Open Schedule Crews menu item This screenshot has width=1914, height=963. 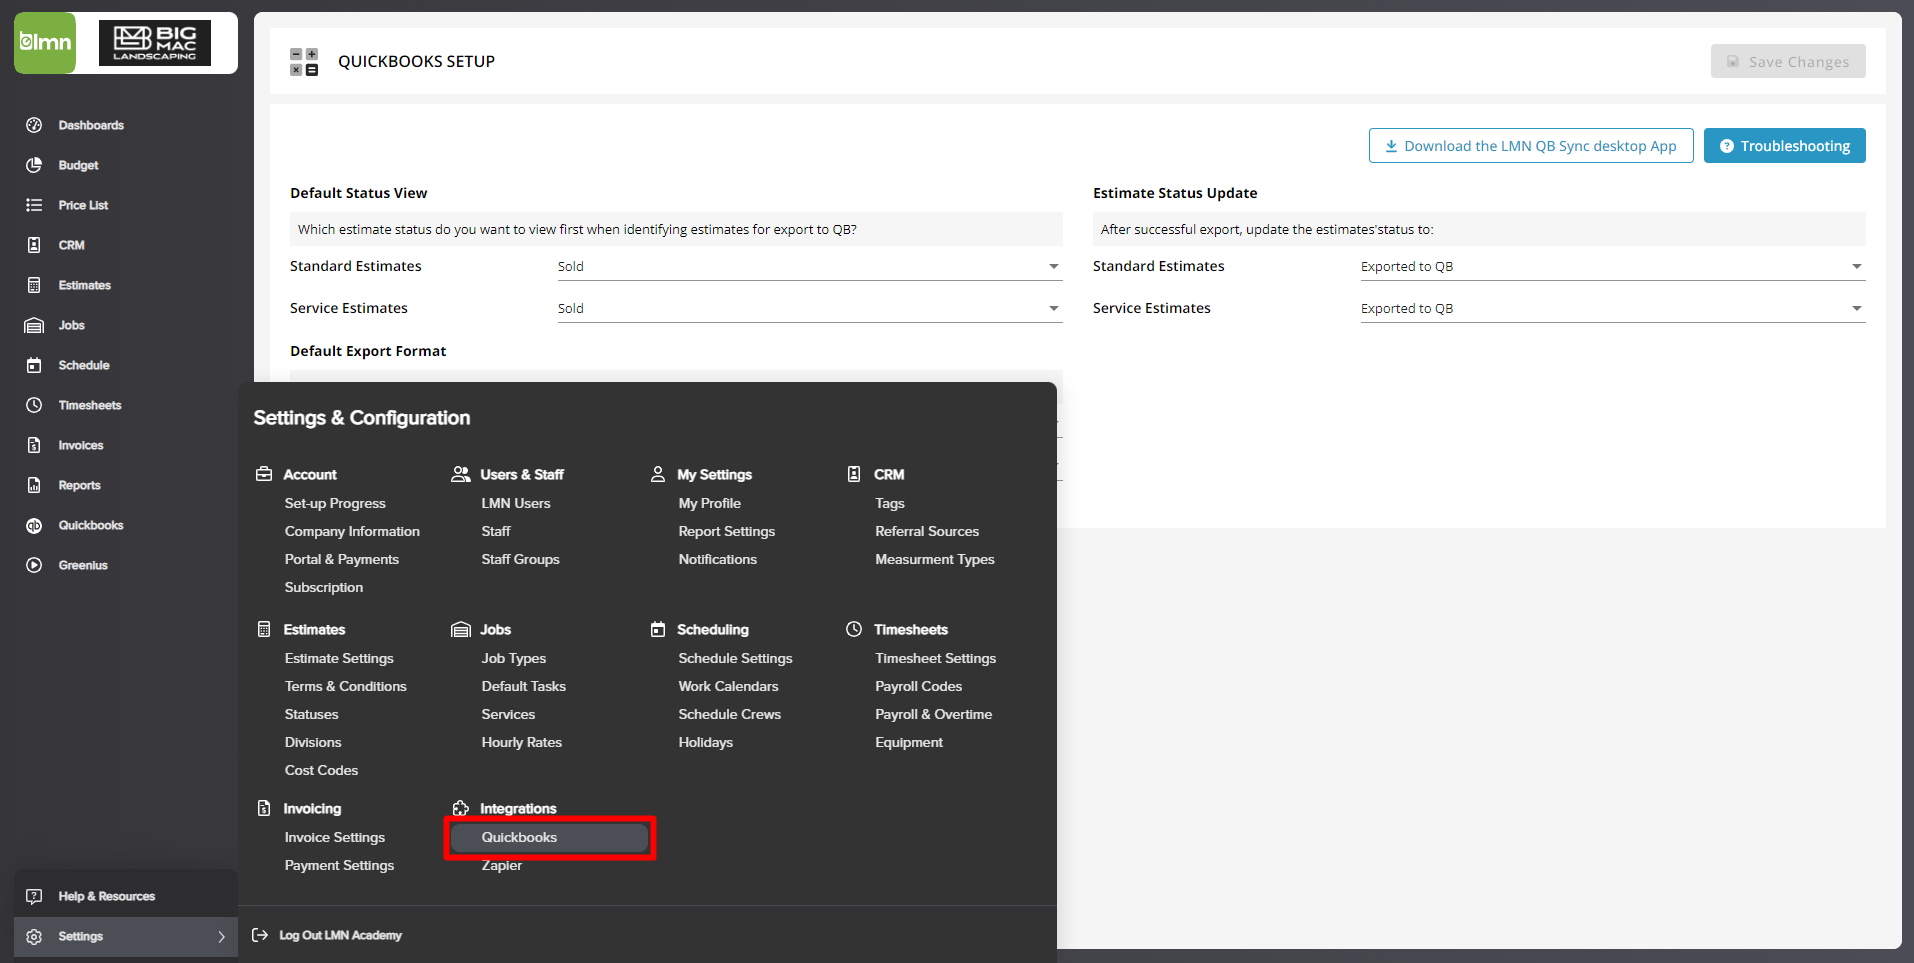point(730,715)
